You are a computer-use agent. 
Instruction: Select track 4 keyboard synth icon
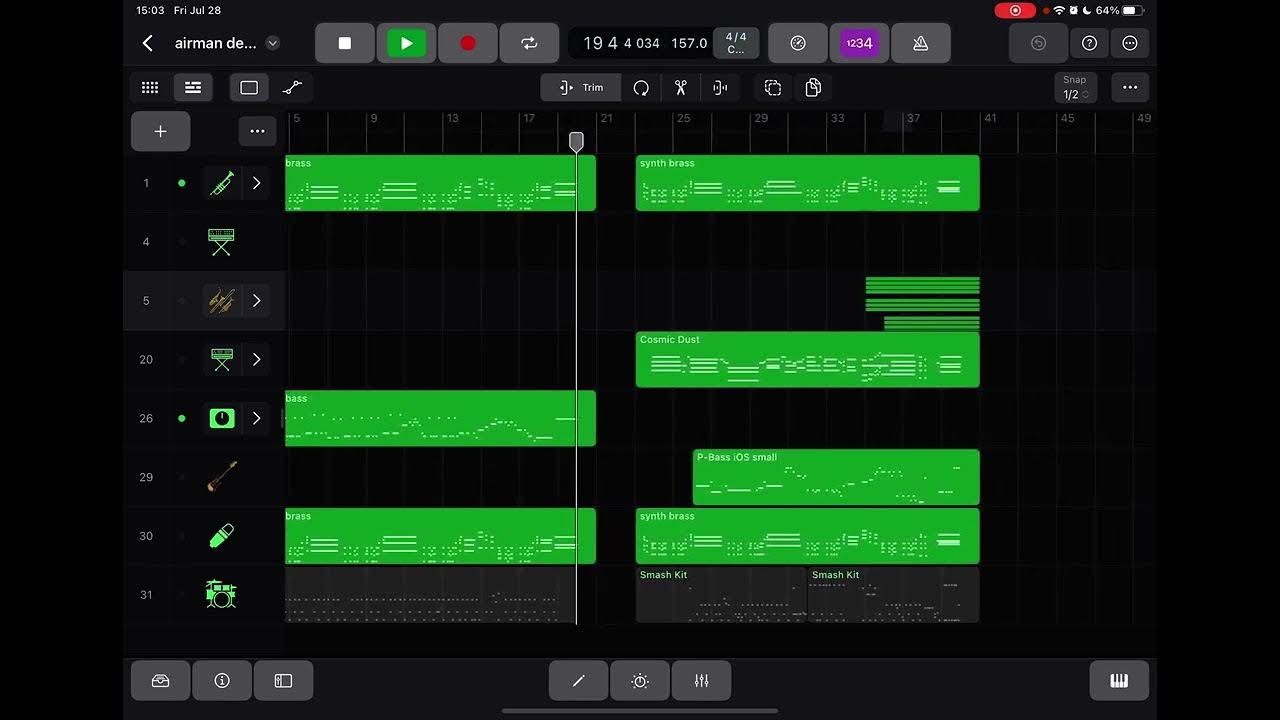tap(221, 242)
